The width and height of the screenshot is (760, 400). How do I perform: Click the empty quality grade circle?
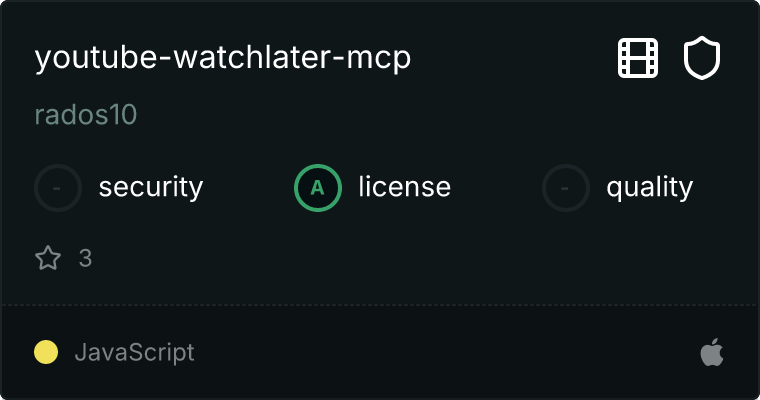(x=566, y=188)
